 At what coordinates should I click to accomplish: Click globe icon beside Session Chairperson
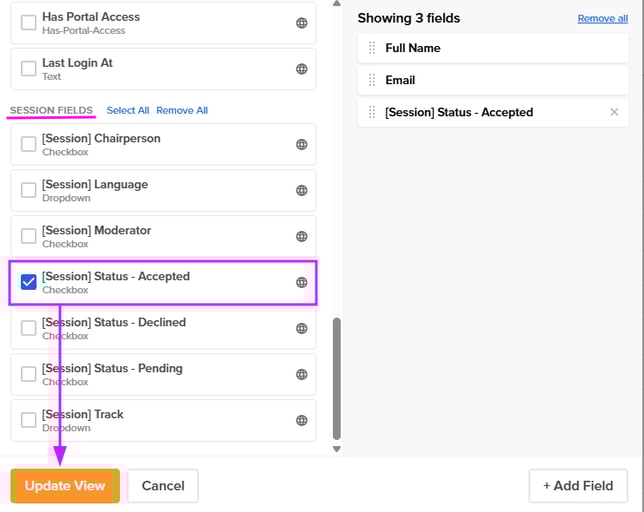(x=301, y=145)
